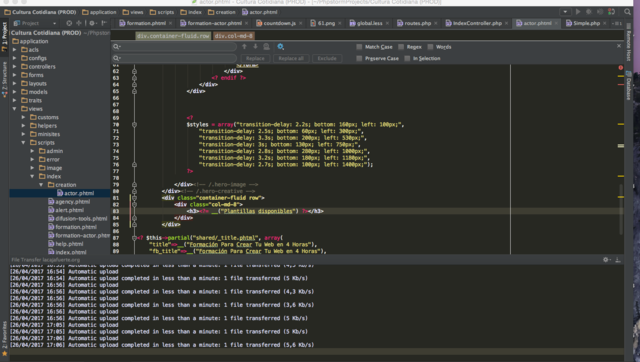640x362 pixels.
Task: Collapse the scripts folder
Action: 24,142
